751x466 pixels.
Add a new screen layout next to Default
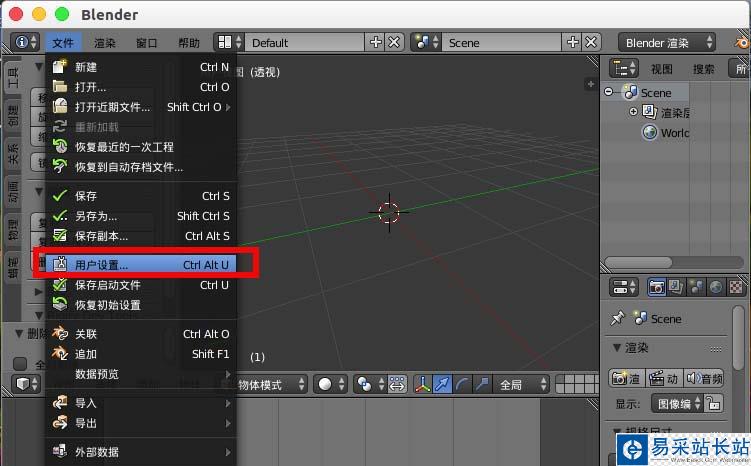(x=376, y=42)
